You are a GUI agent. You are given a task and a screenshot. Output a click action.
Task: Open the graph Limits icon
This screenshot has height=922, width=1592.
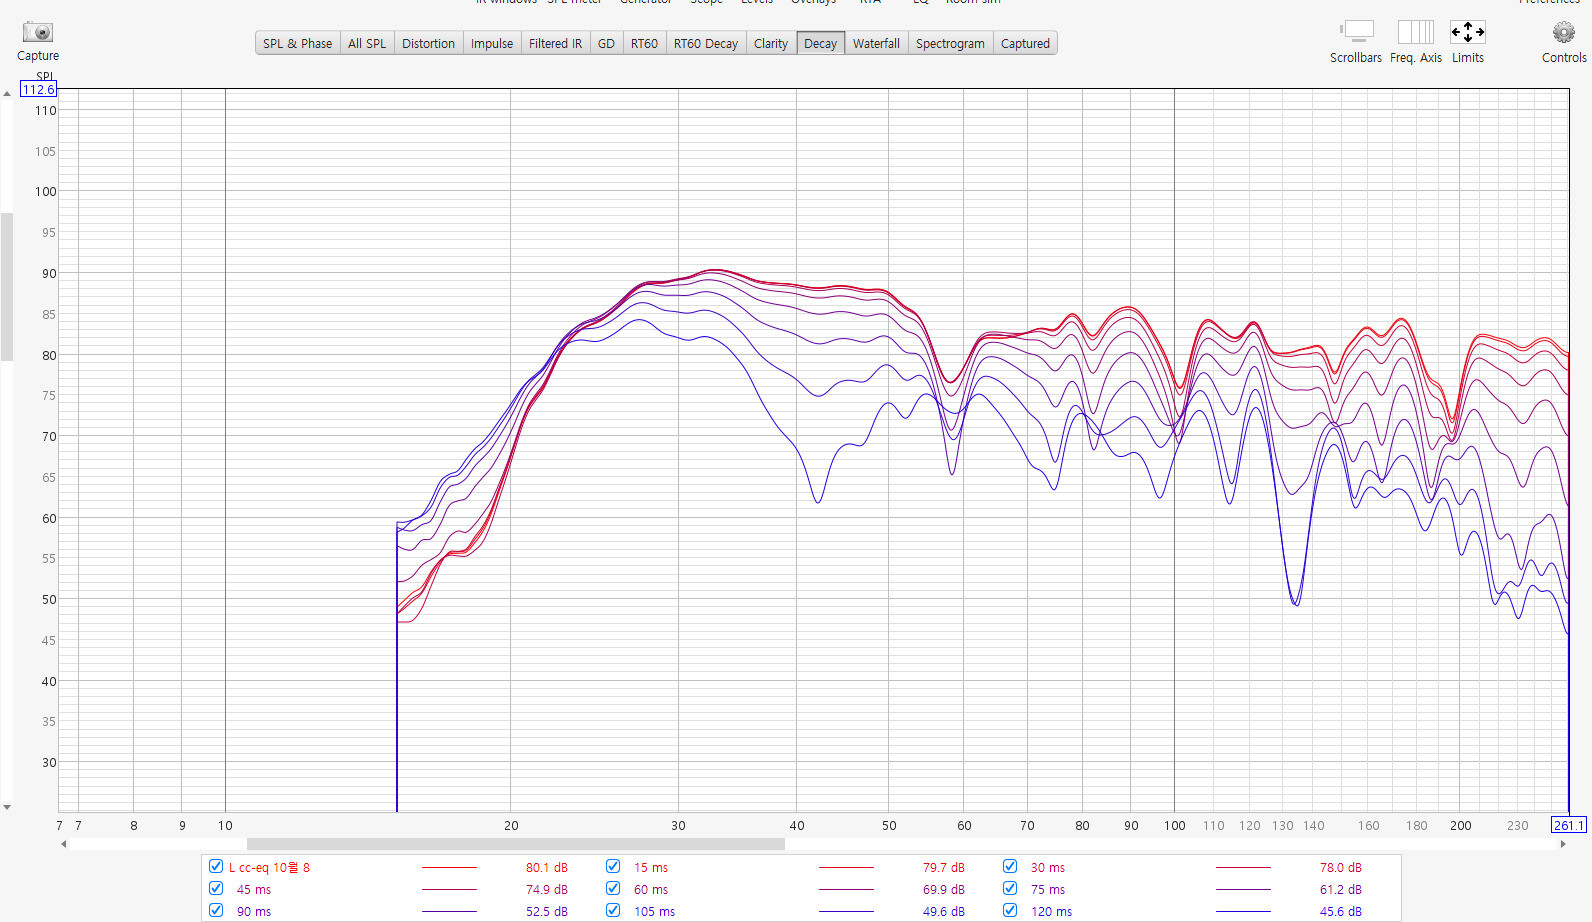pos(1467,32)
